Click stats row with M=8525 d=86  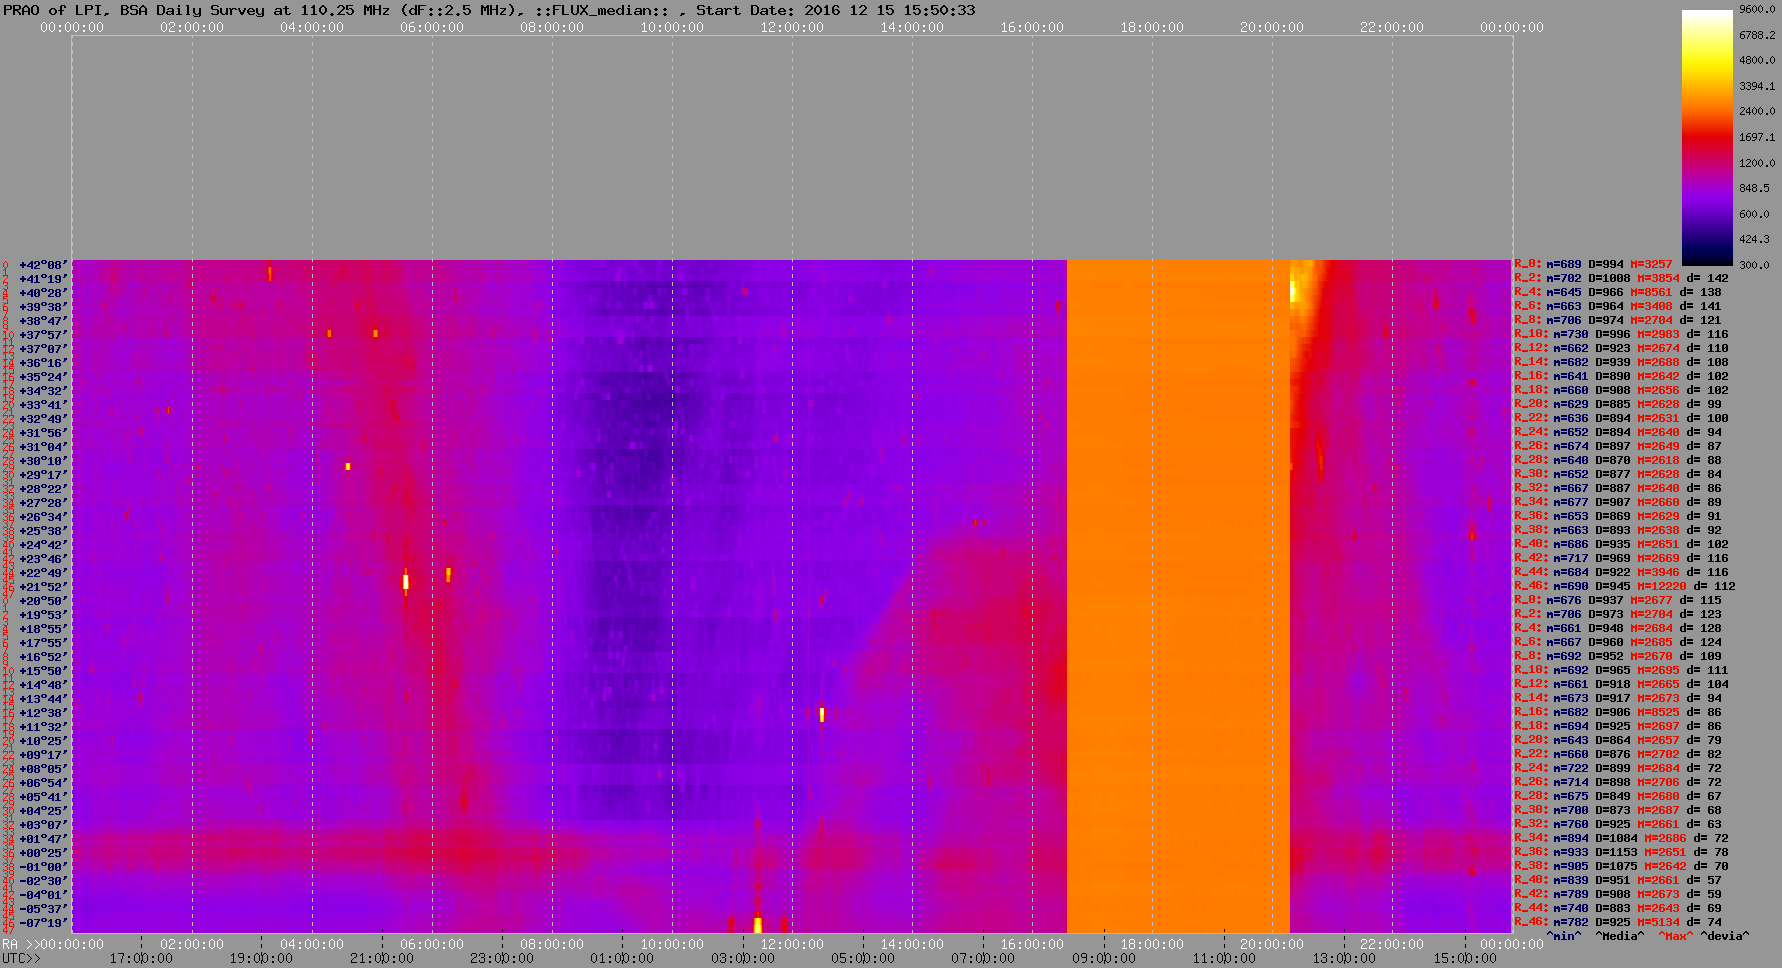click(1618, 713)
